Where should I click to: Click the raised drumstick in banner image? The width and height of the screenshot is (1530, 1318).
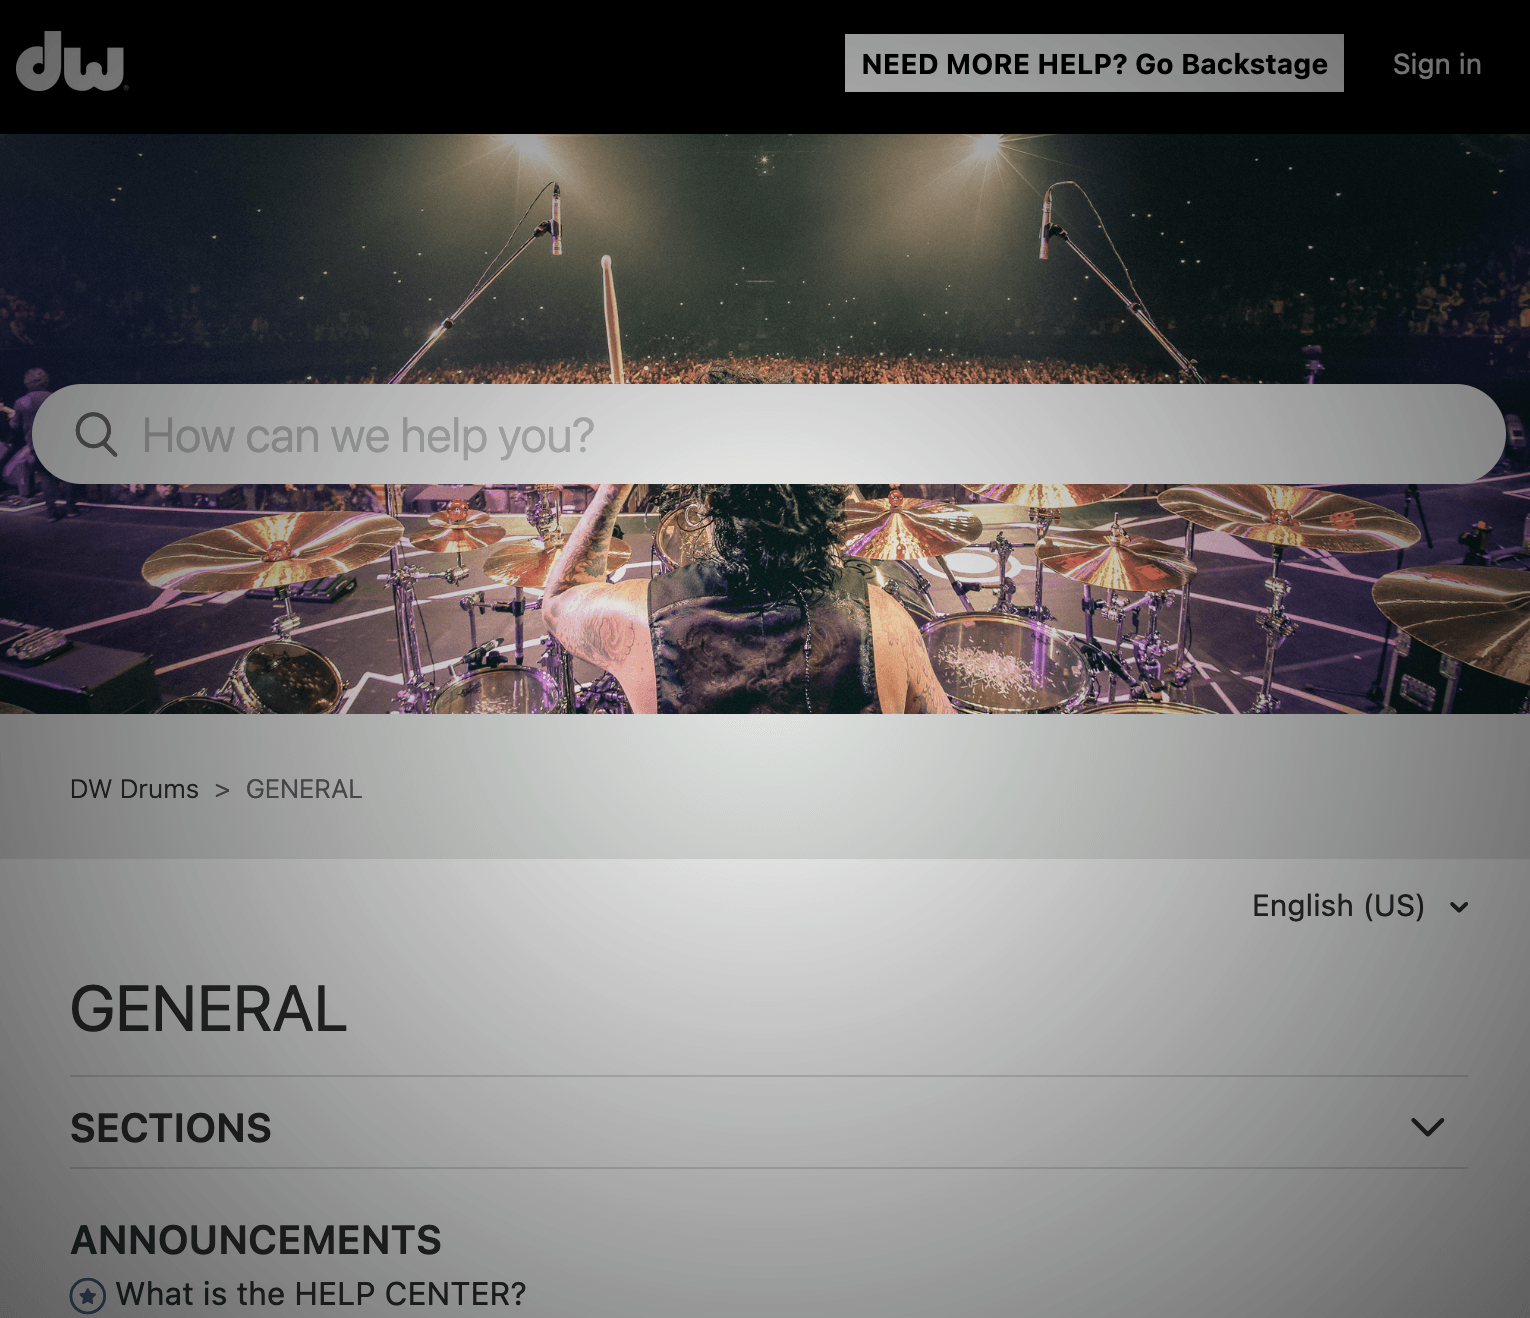611,318
